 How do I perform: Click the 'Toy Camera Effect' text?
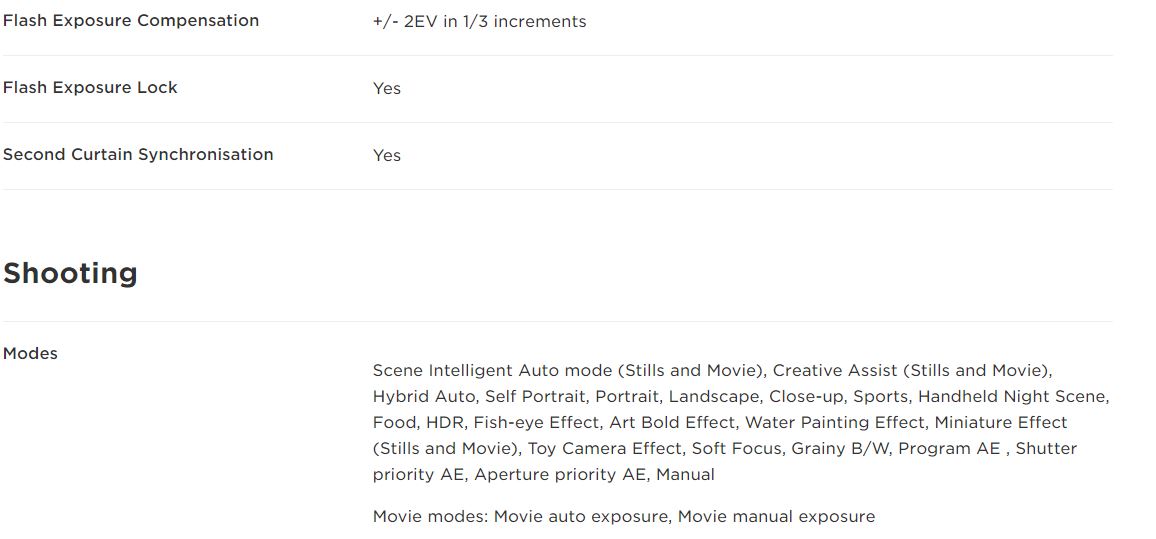[605, 448]
